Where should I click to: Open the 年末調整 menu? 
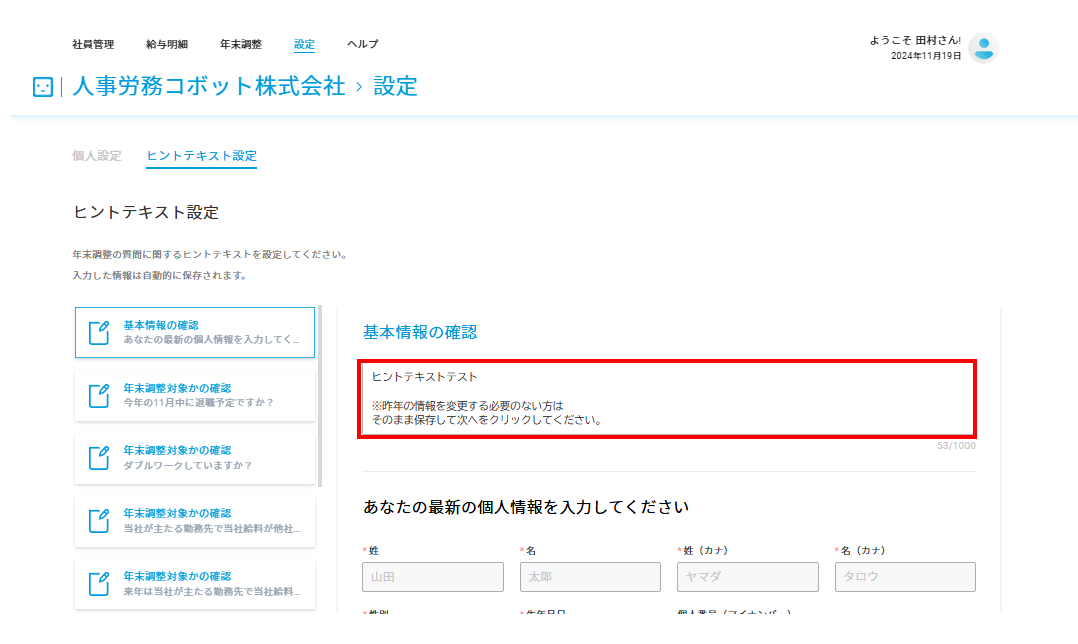click(241, 44)
